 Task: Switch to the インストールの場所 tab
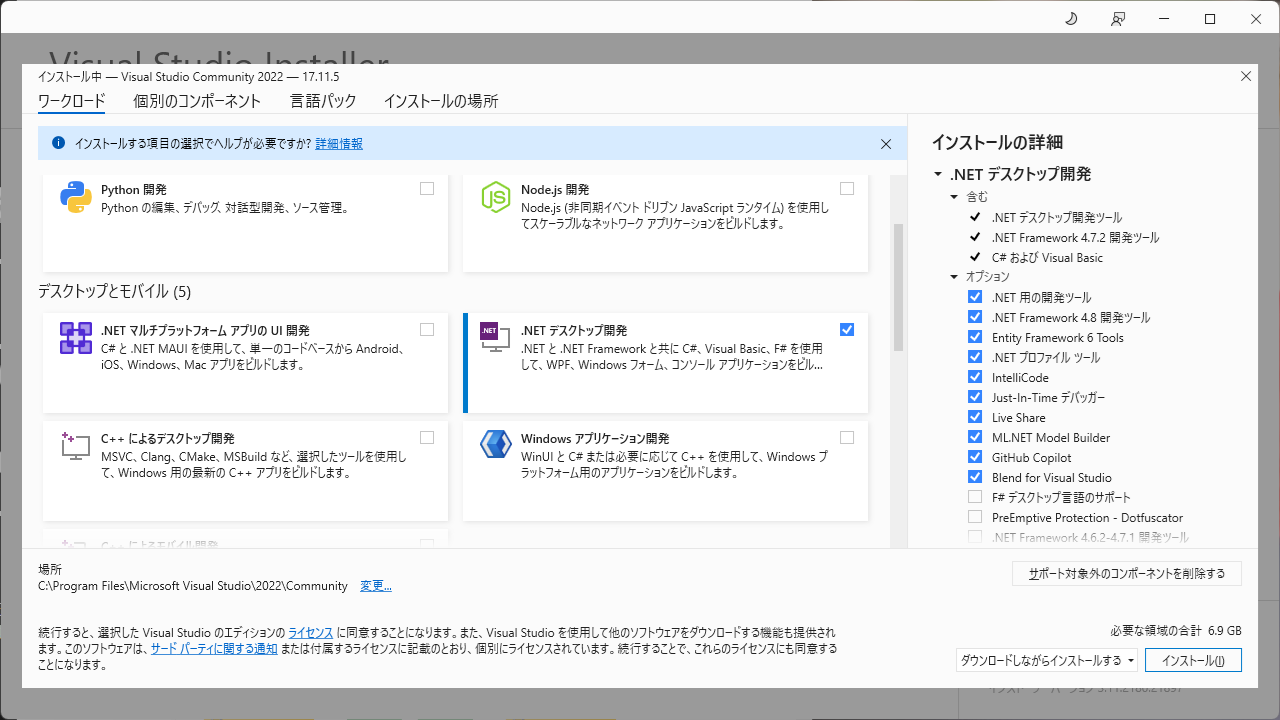(x=441, y=101)
